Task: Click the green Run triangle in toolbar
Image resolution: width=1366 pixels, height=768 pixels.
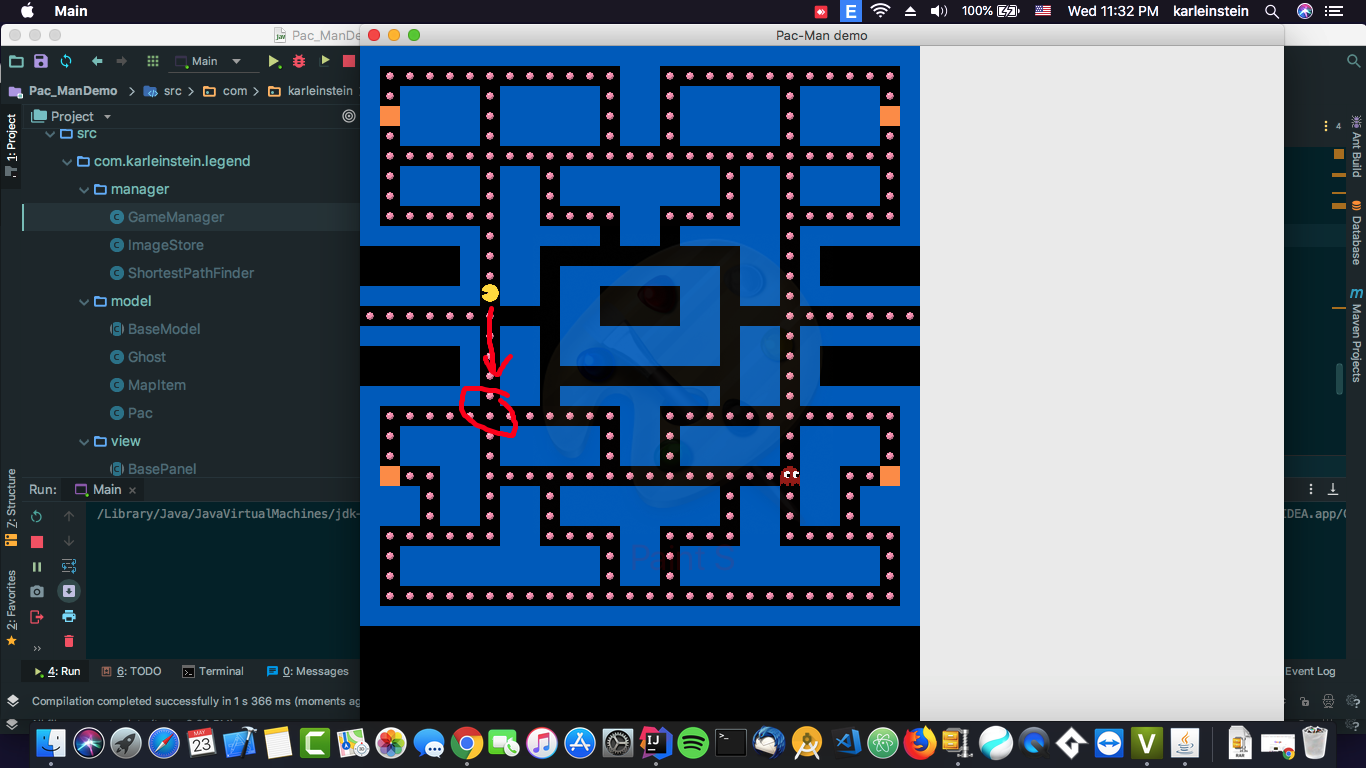Action: tap(274, 61)
